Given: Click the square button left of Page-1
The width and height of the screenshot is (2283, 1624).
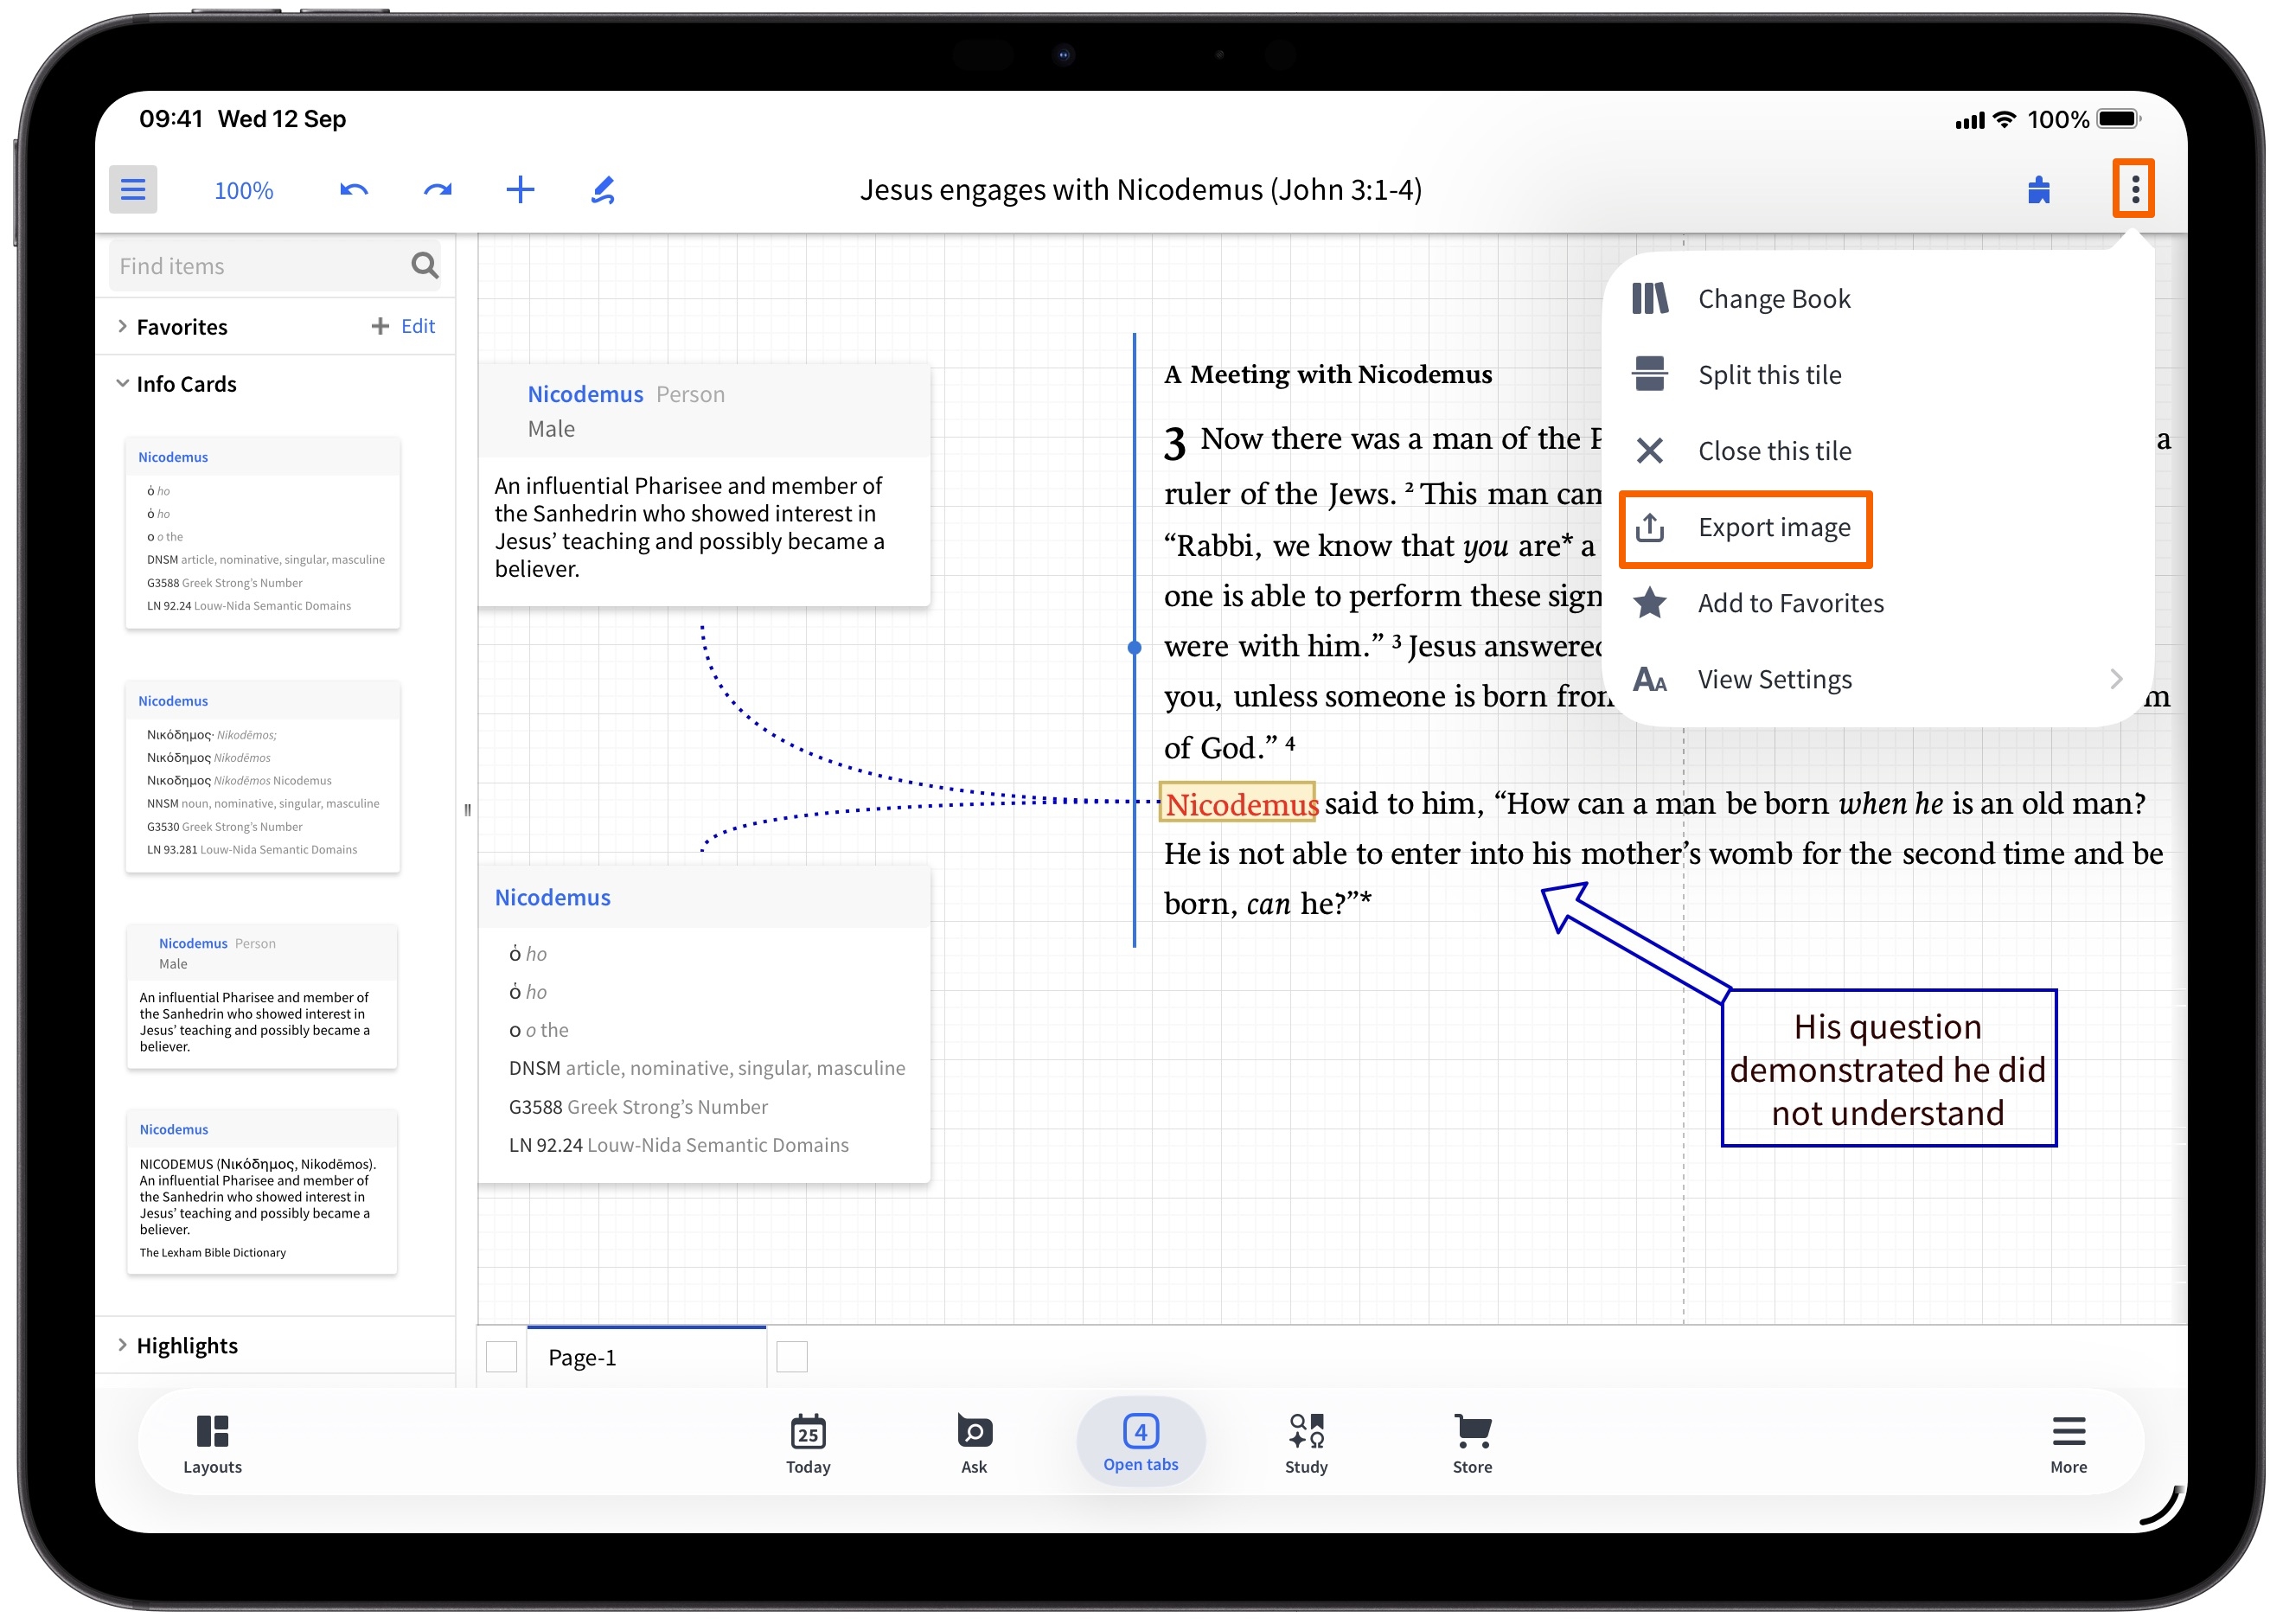Looking at the screenshot, I should click(501, 1357).
